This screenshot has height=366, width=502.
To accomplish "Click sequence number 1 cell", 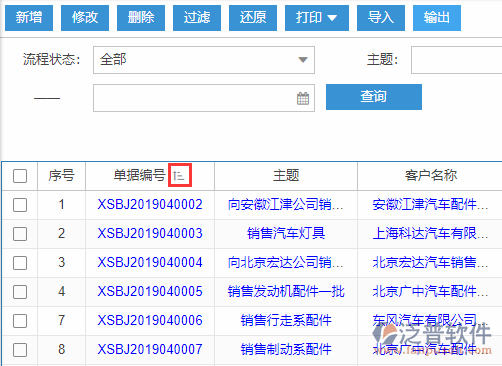I will [61, 204].
